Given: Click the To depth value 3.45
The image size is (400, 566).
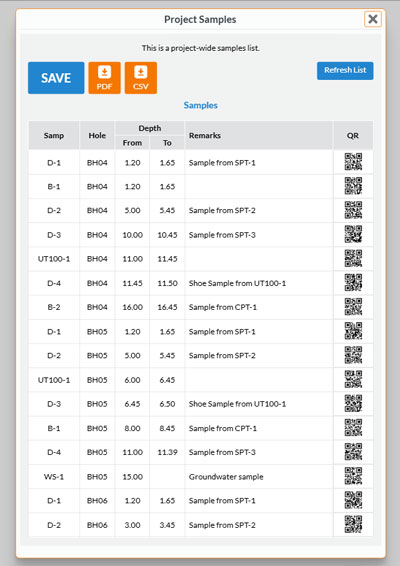Looking at the screenshot, I should (167, 525).
